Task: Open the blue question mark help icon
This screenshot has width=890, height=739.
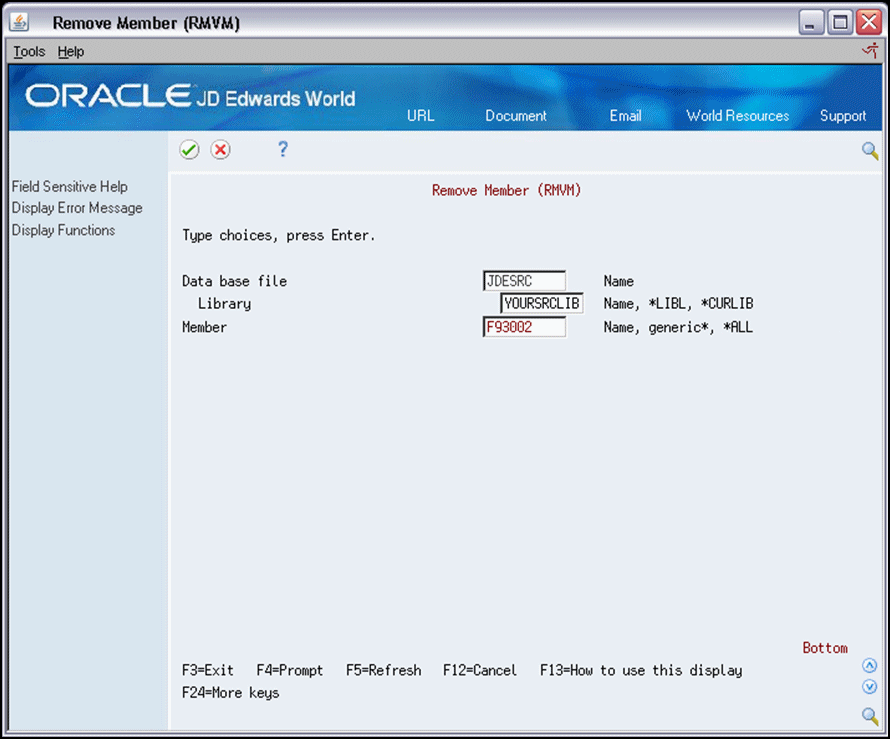Action: (283, 149)
